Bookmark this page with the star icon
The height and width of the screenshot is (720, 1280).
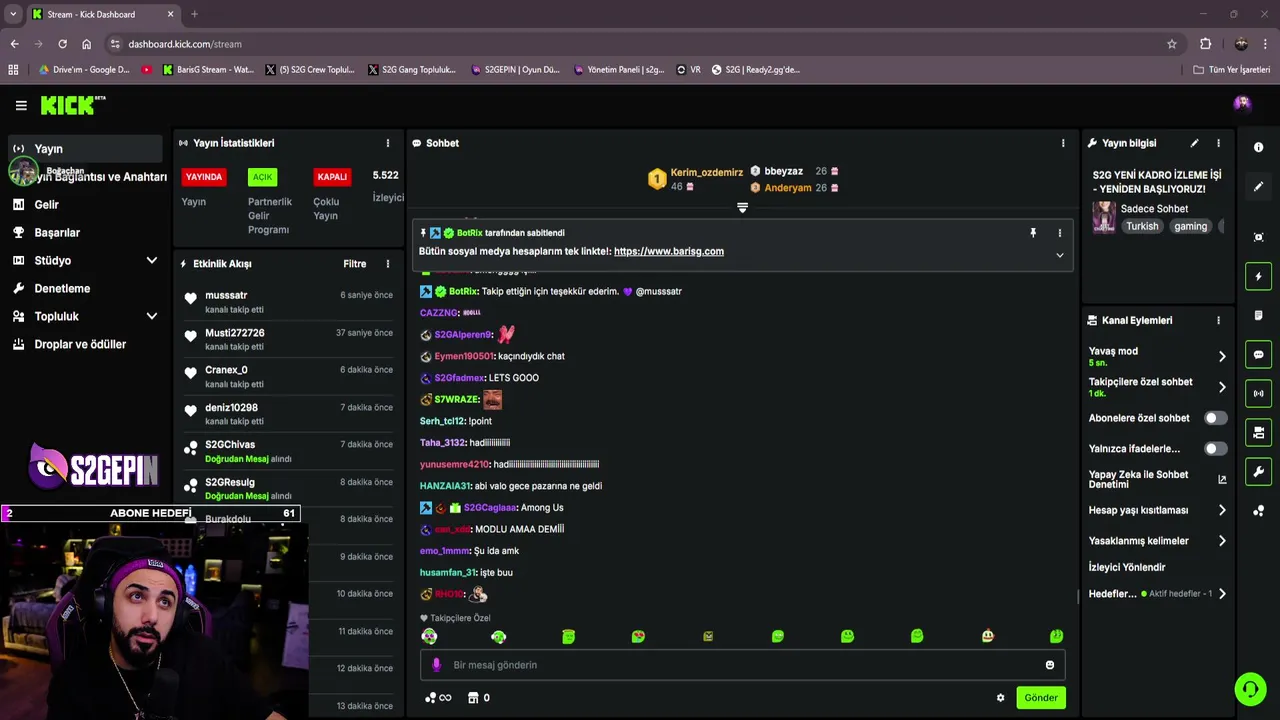[1172, 44]
